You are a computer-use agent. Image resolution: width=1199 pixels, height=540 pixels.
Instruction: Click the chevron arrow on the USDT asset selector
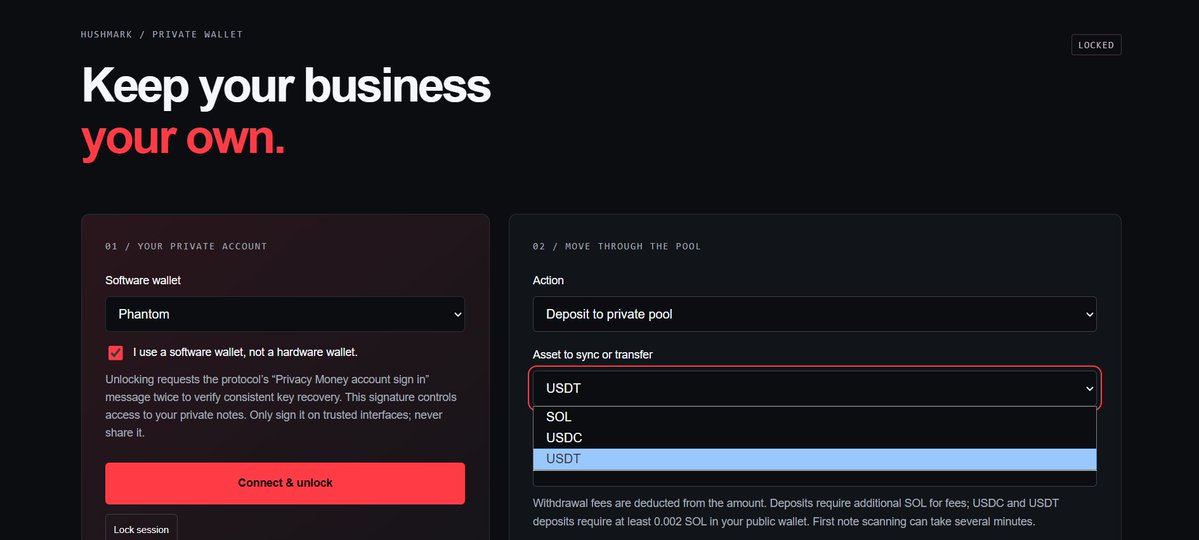(x=1089, y=389)
